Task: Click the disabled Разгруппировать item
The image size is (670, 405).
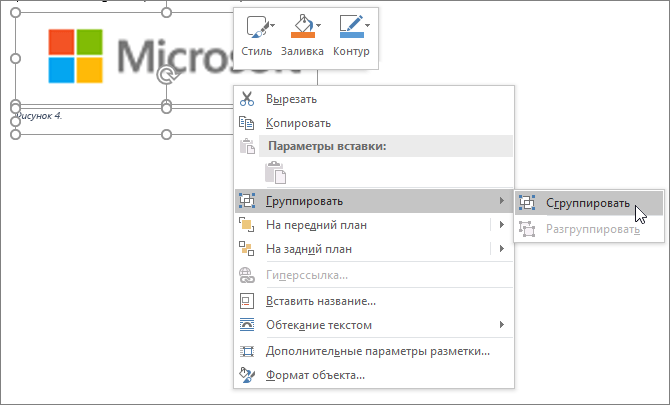Action: tap(589, 229)
